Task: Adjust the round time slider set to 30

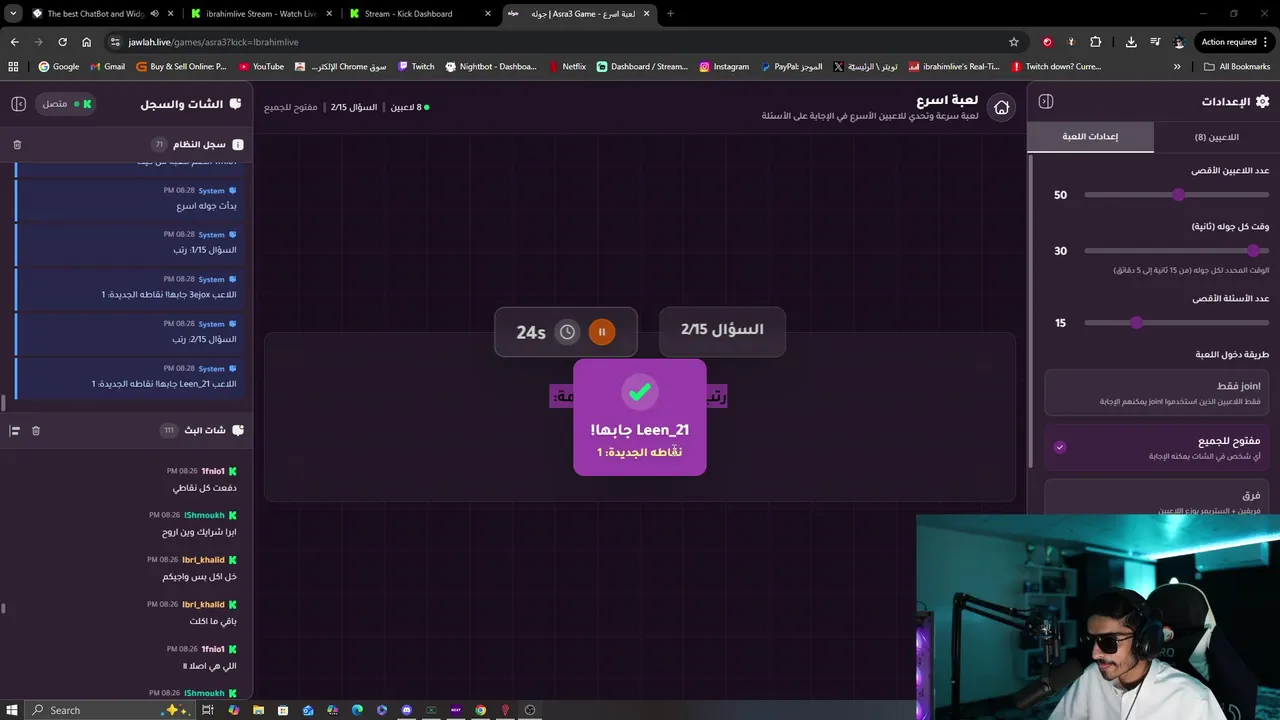Action: [1176, 251]
